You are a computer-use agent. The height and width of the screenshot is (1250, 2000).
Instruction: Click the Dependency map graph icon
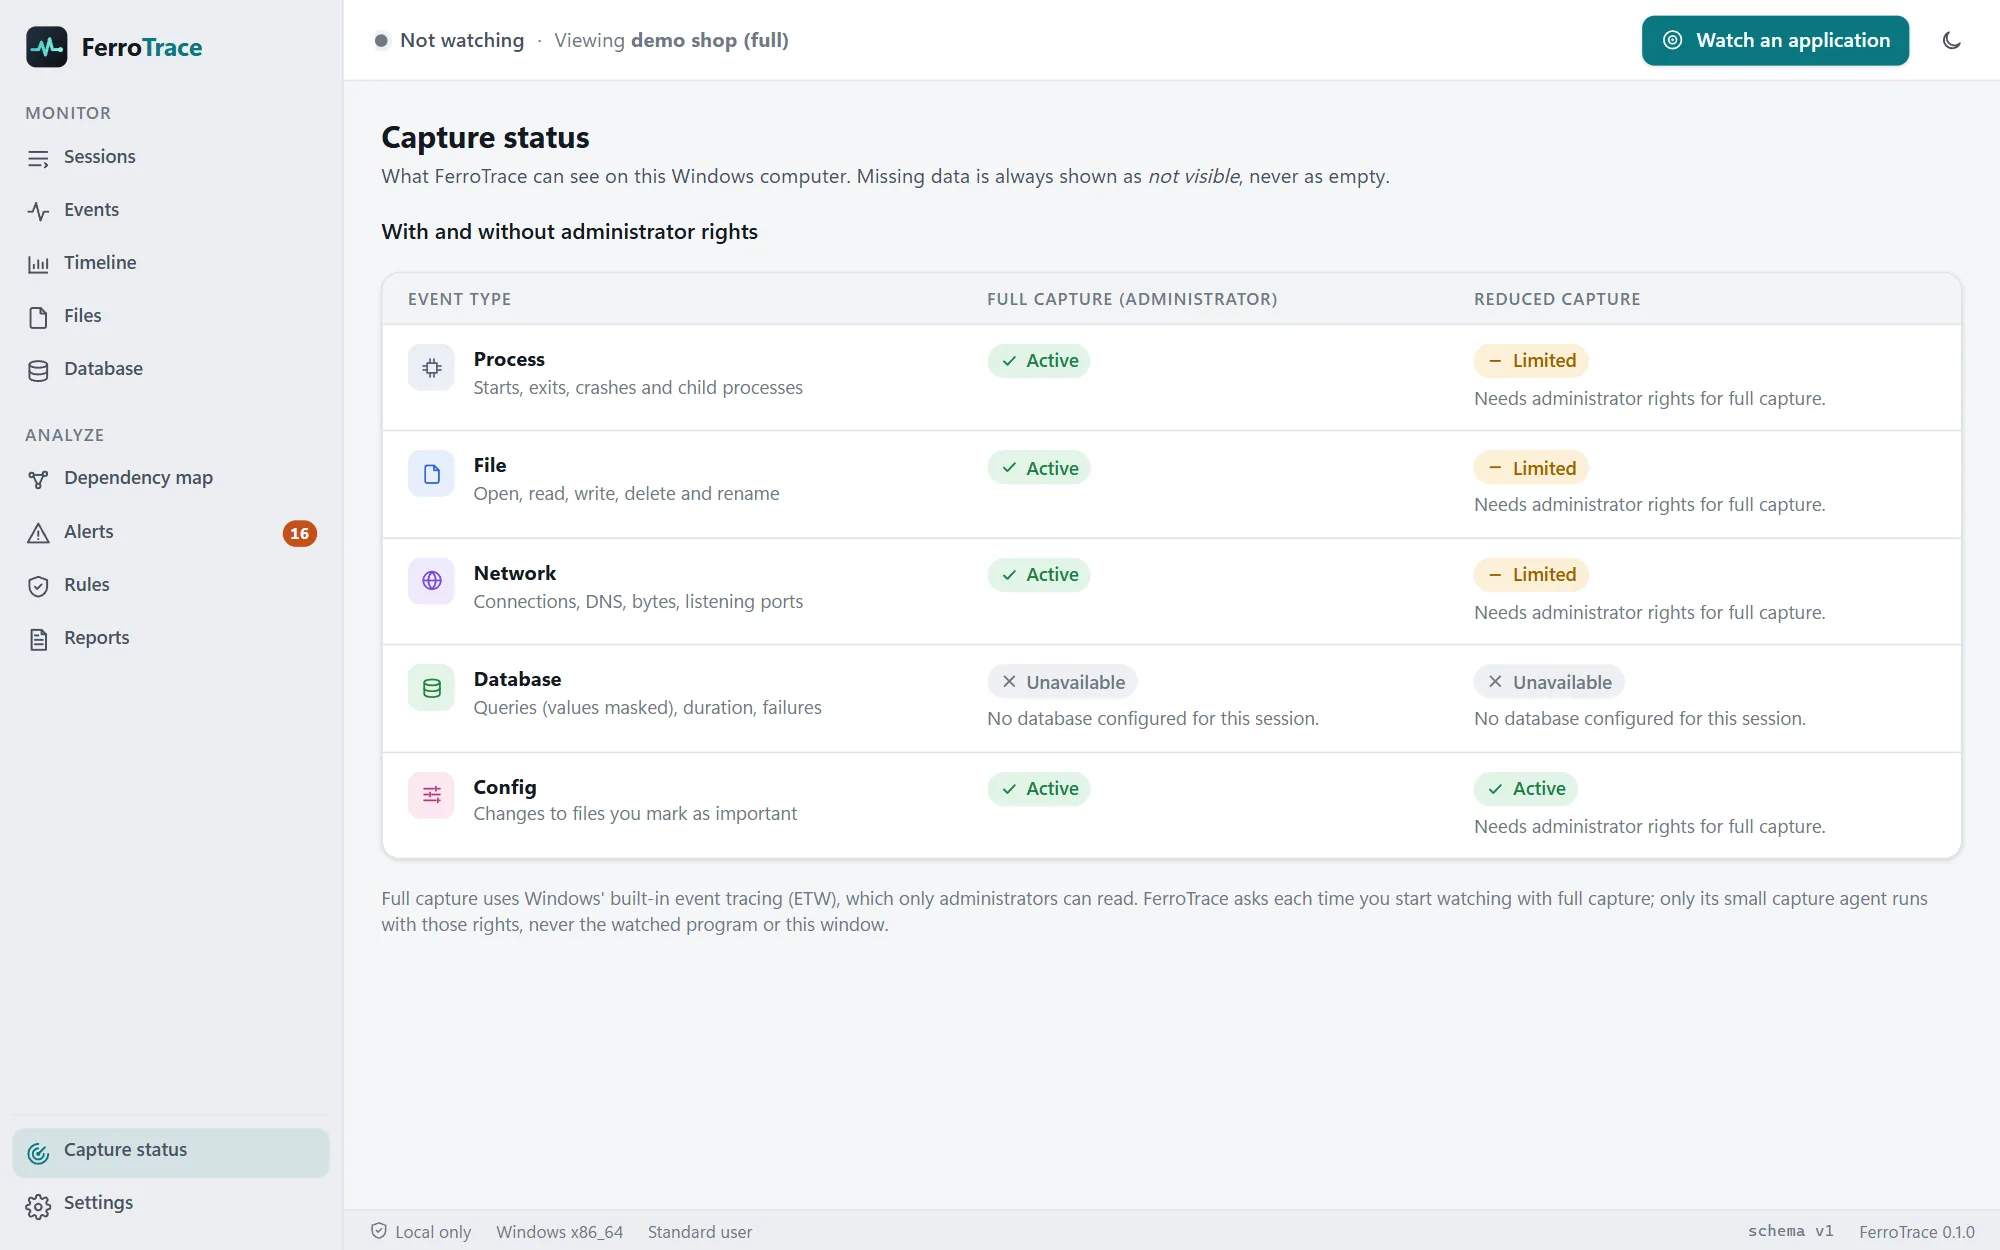[38, 479]
